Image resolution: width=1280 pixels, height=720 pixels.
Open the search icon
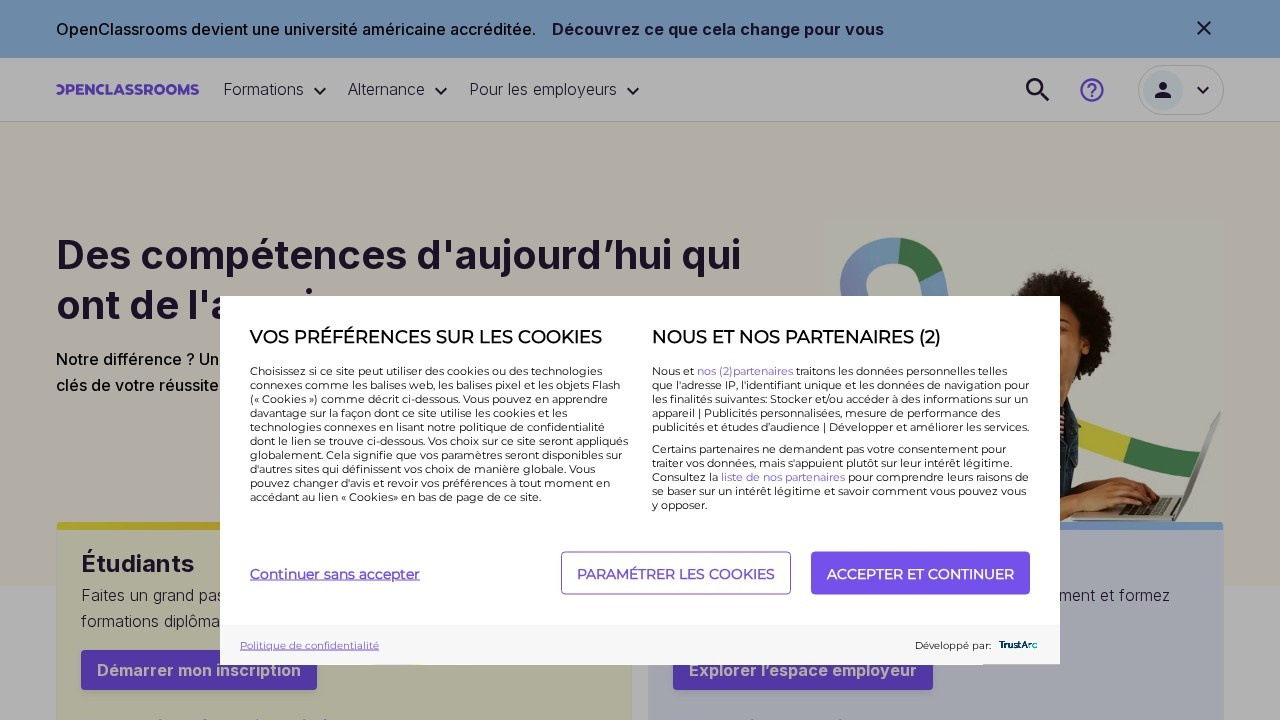pos(1037,90)
